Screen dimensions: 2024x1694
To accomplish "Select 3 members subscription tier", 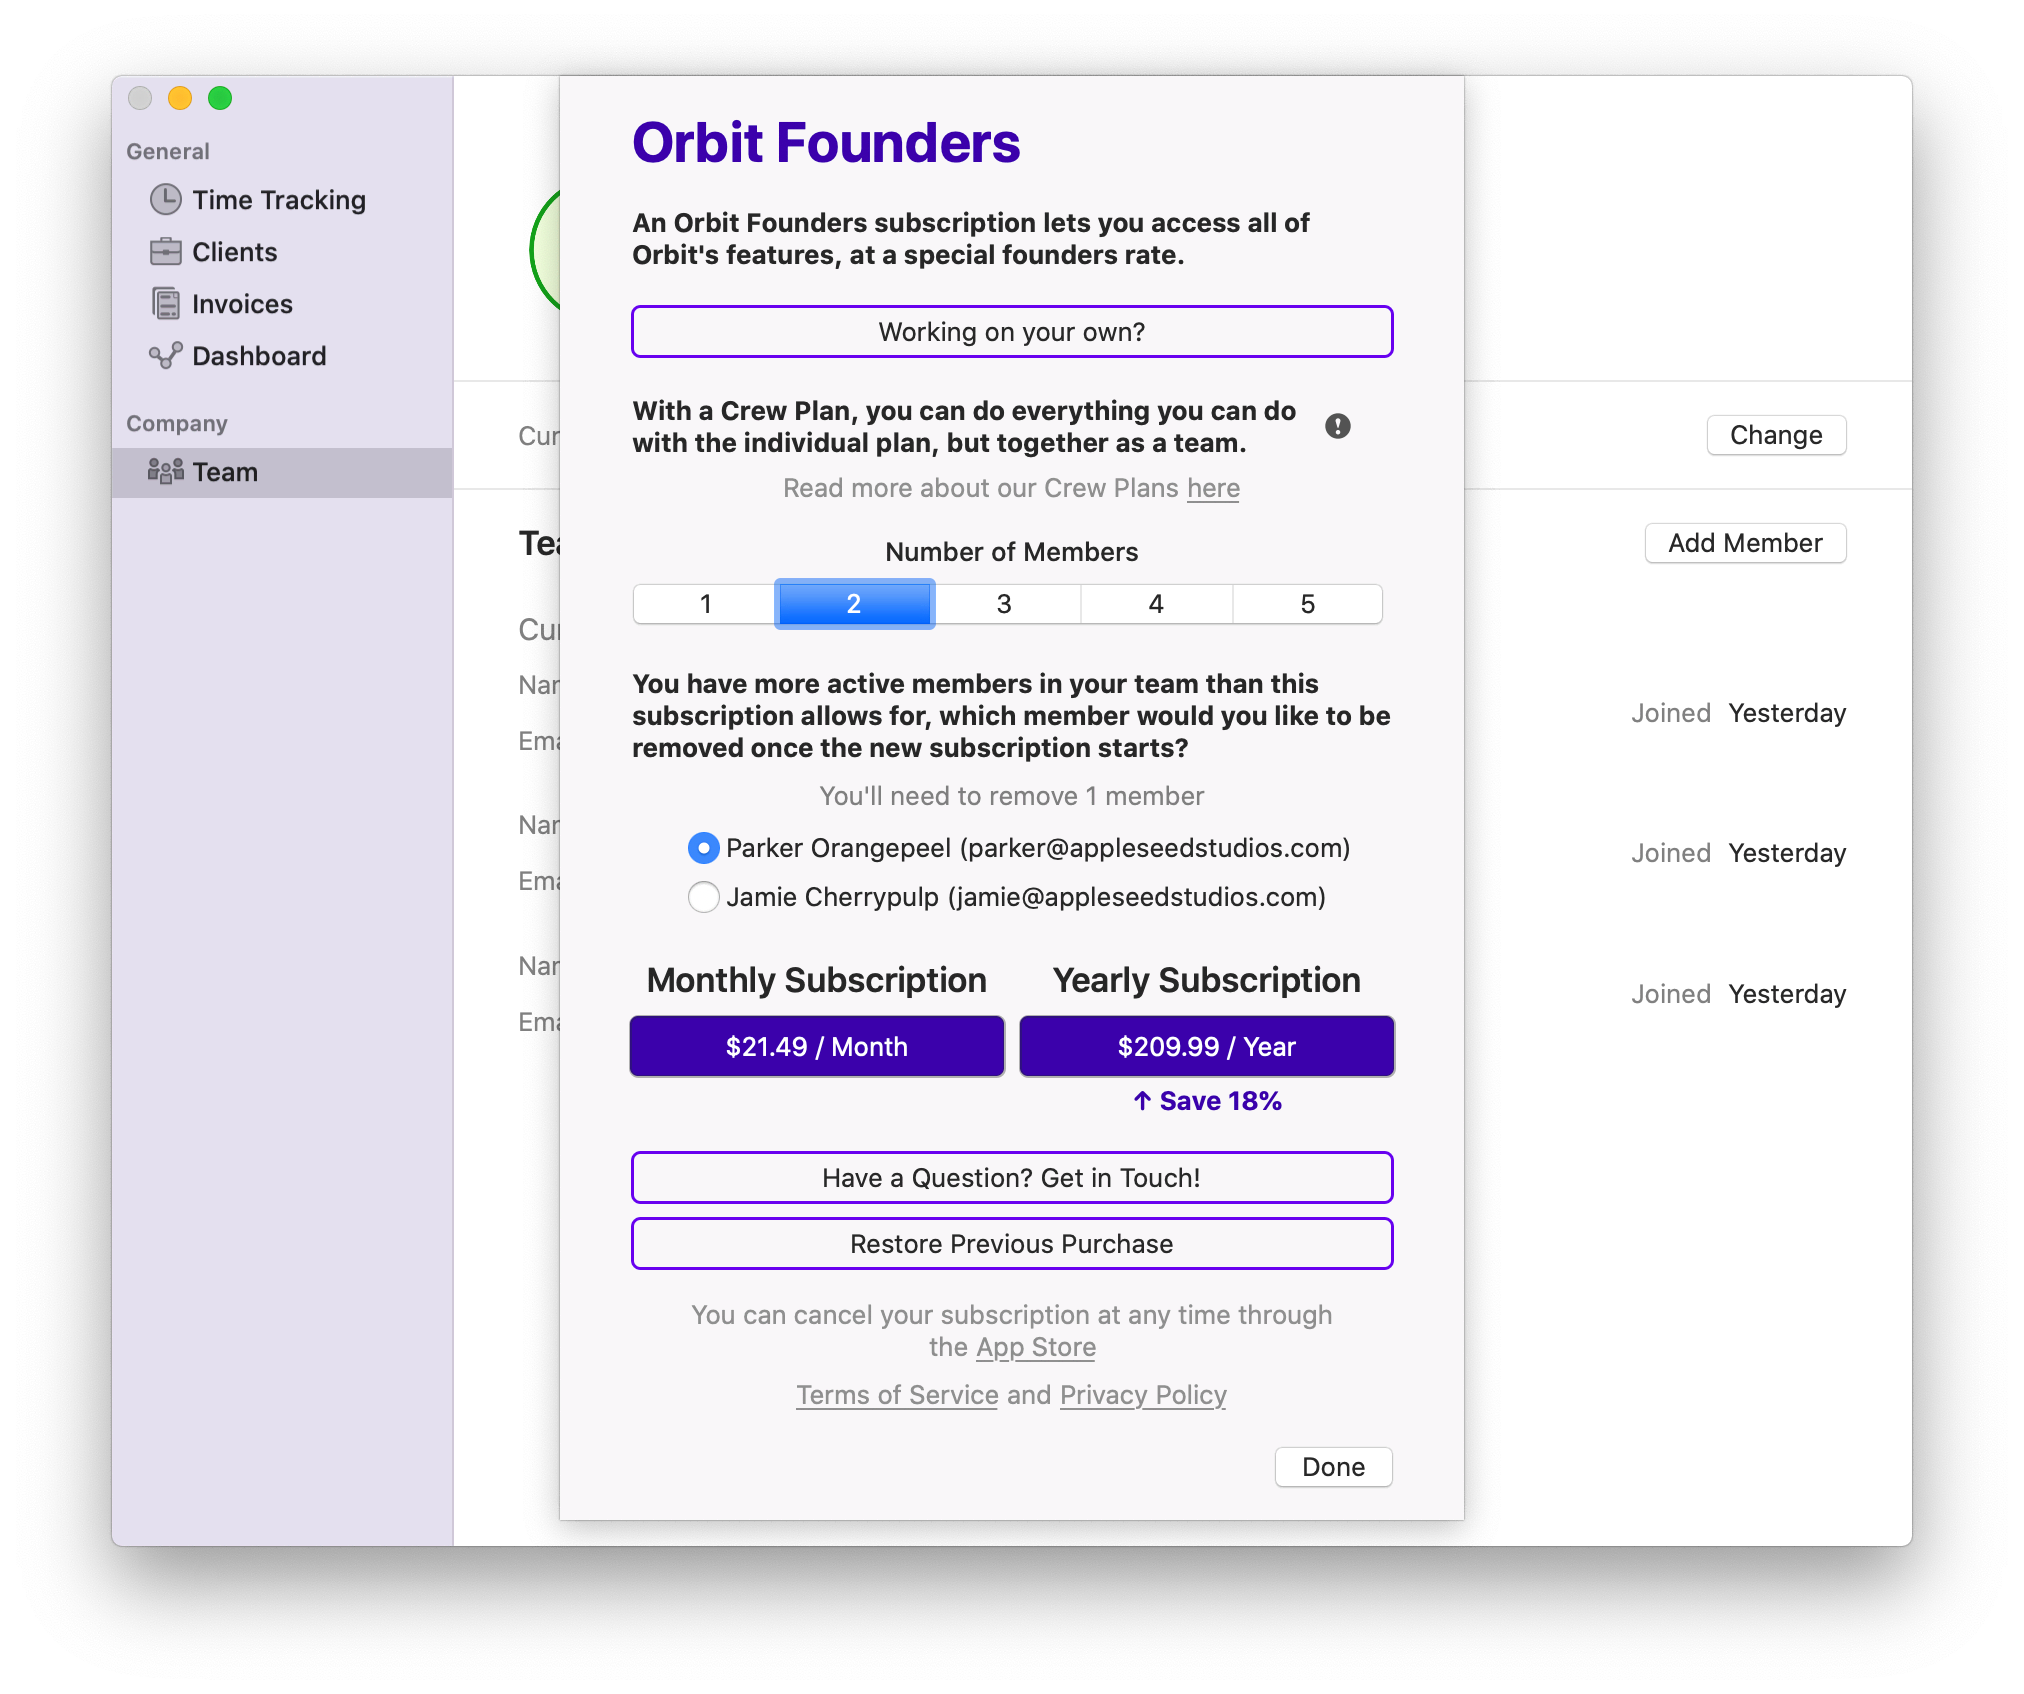I will (1005, 603).
